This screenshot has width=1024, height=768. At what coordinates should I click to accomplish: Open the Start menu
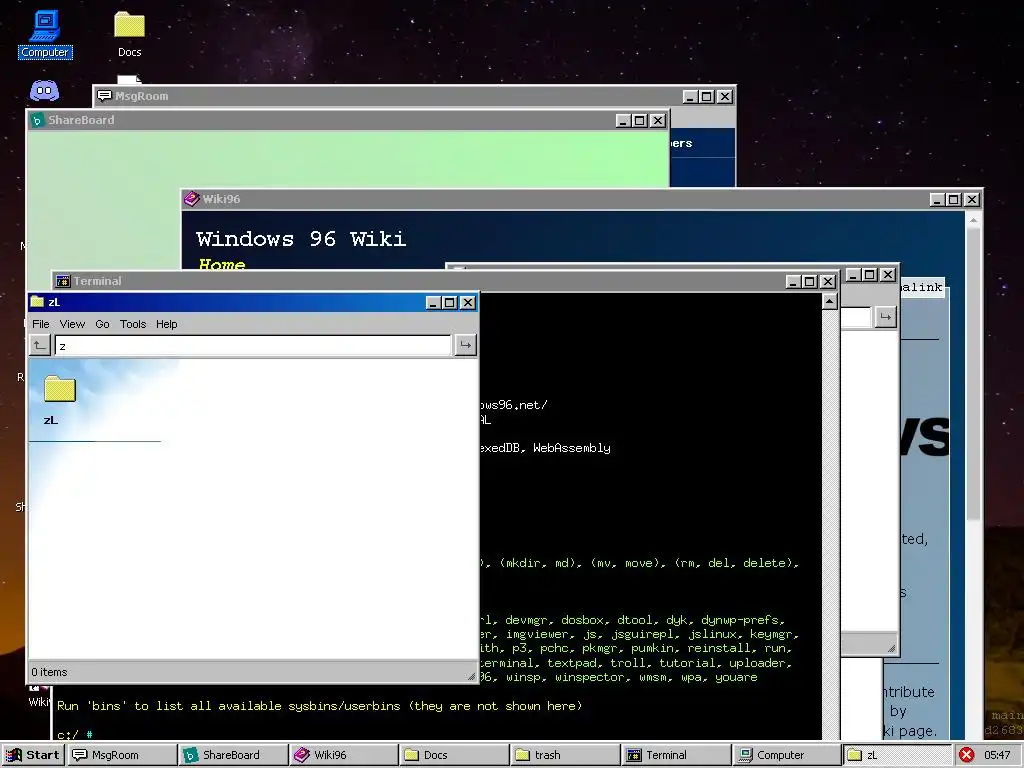(33, 755)
